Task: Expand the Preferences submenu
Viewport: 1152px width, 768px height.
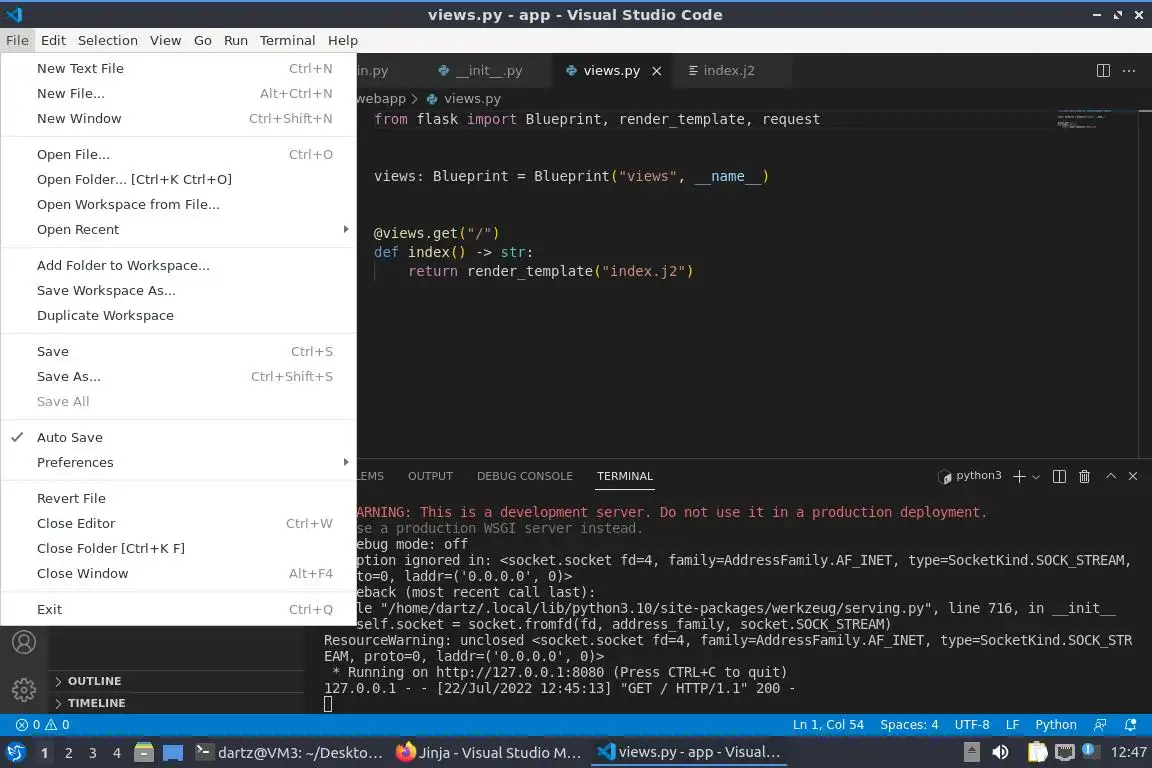Action: (179, 462)
